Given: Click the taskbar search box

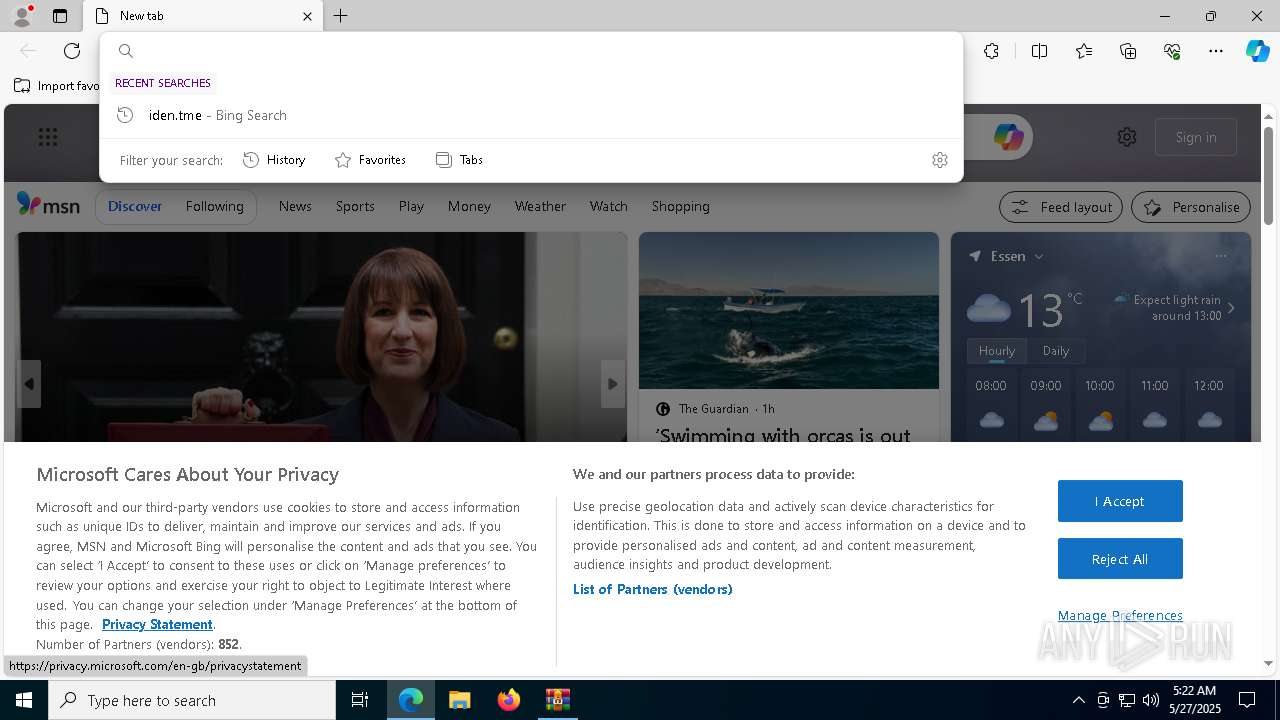Looking at the screenshot, I should pos(192,700).
